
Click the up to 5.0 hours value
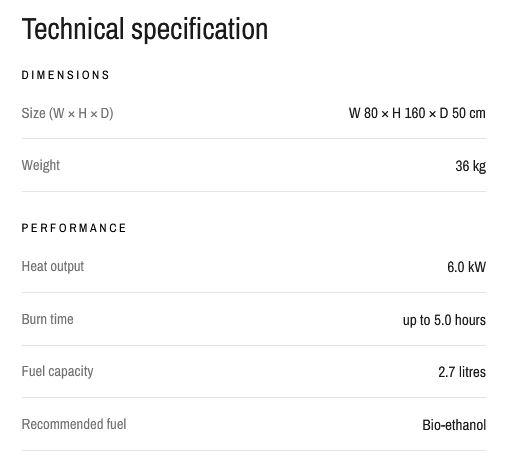click(444, 320)
